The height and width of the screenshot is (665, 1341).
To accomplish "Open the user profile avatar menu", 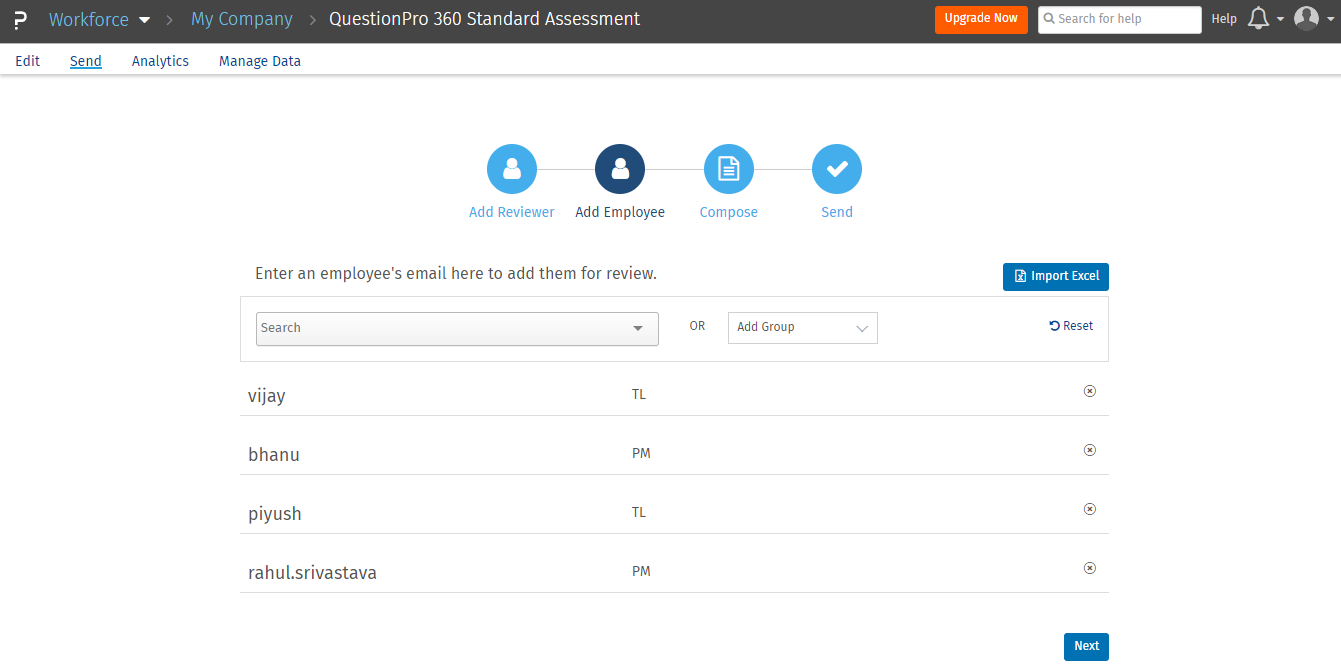I will [1307, 19].
